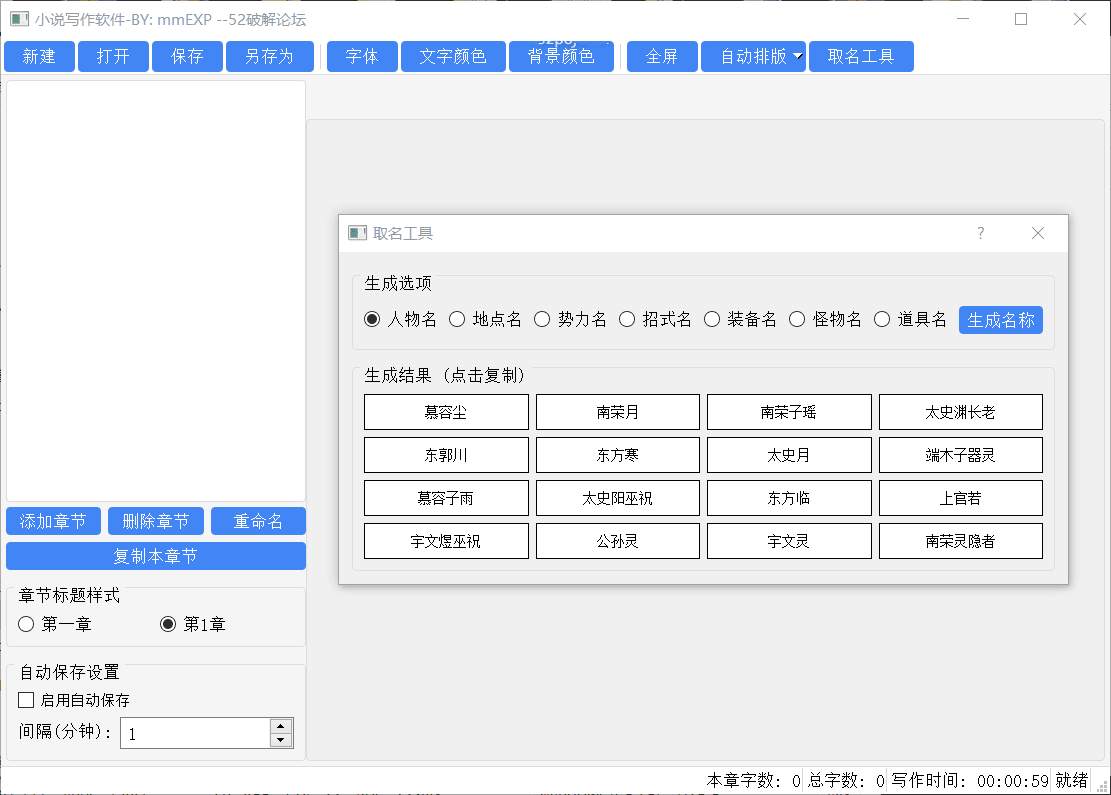
Task: Open a file with 打开
Action: pos(113,57)
